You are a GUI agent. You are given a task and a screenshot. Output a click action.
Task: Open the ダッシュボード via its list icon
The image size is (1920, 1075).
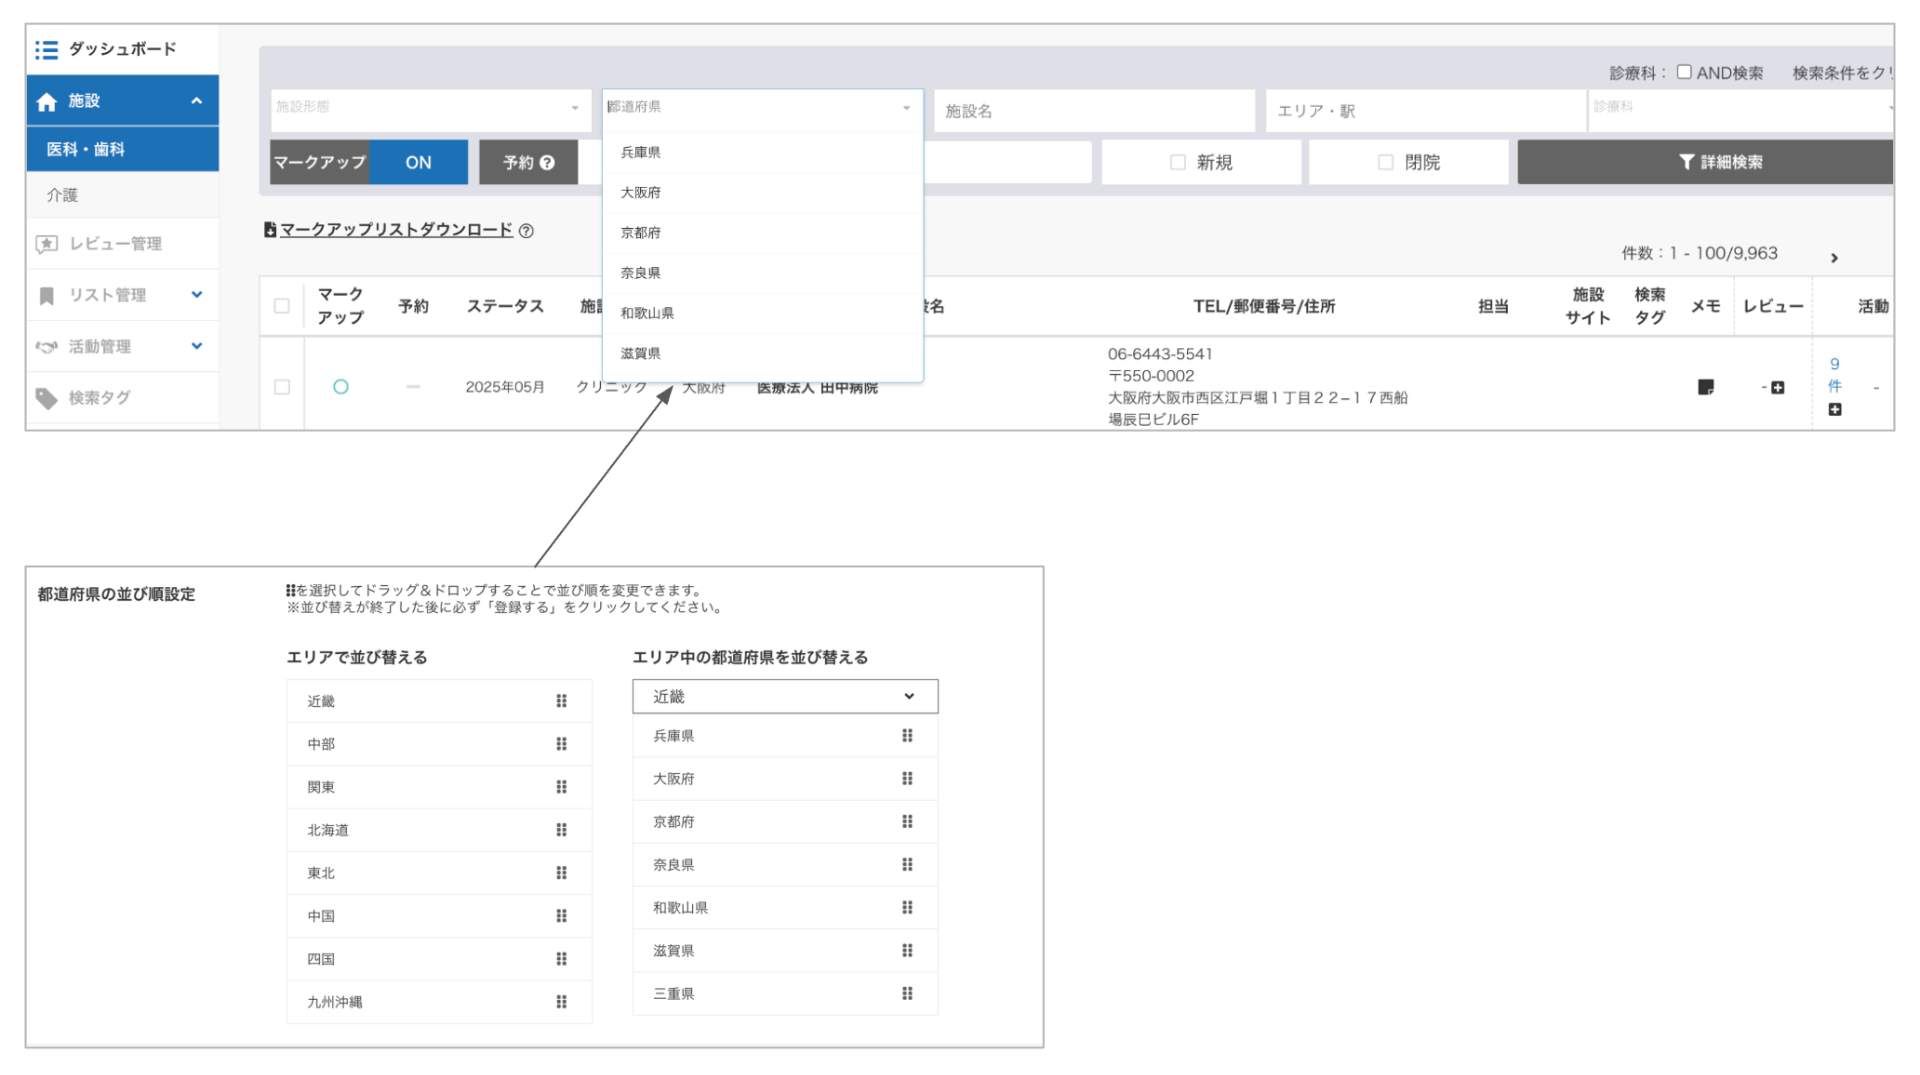point(46,48)
